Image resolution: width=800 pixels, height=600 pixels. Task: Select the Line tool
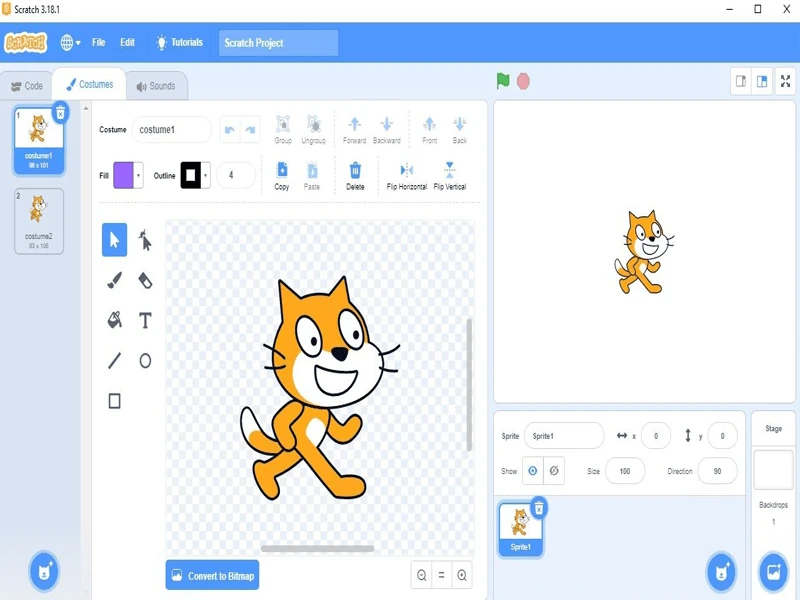click(114, 361)
